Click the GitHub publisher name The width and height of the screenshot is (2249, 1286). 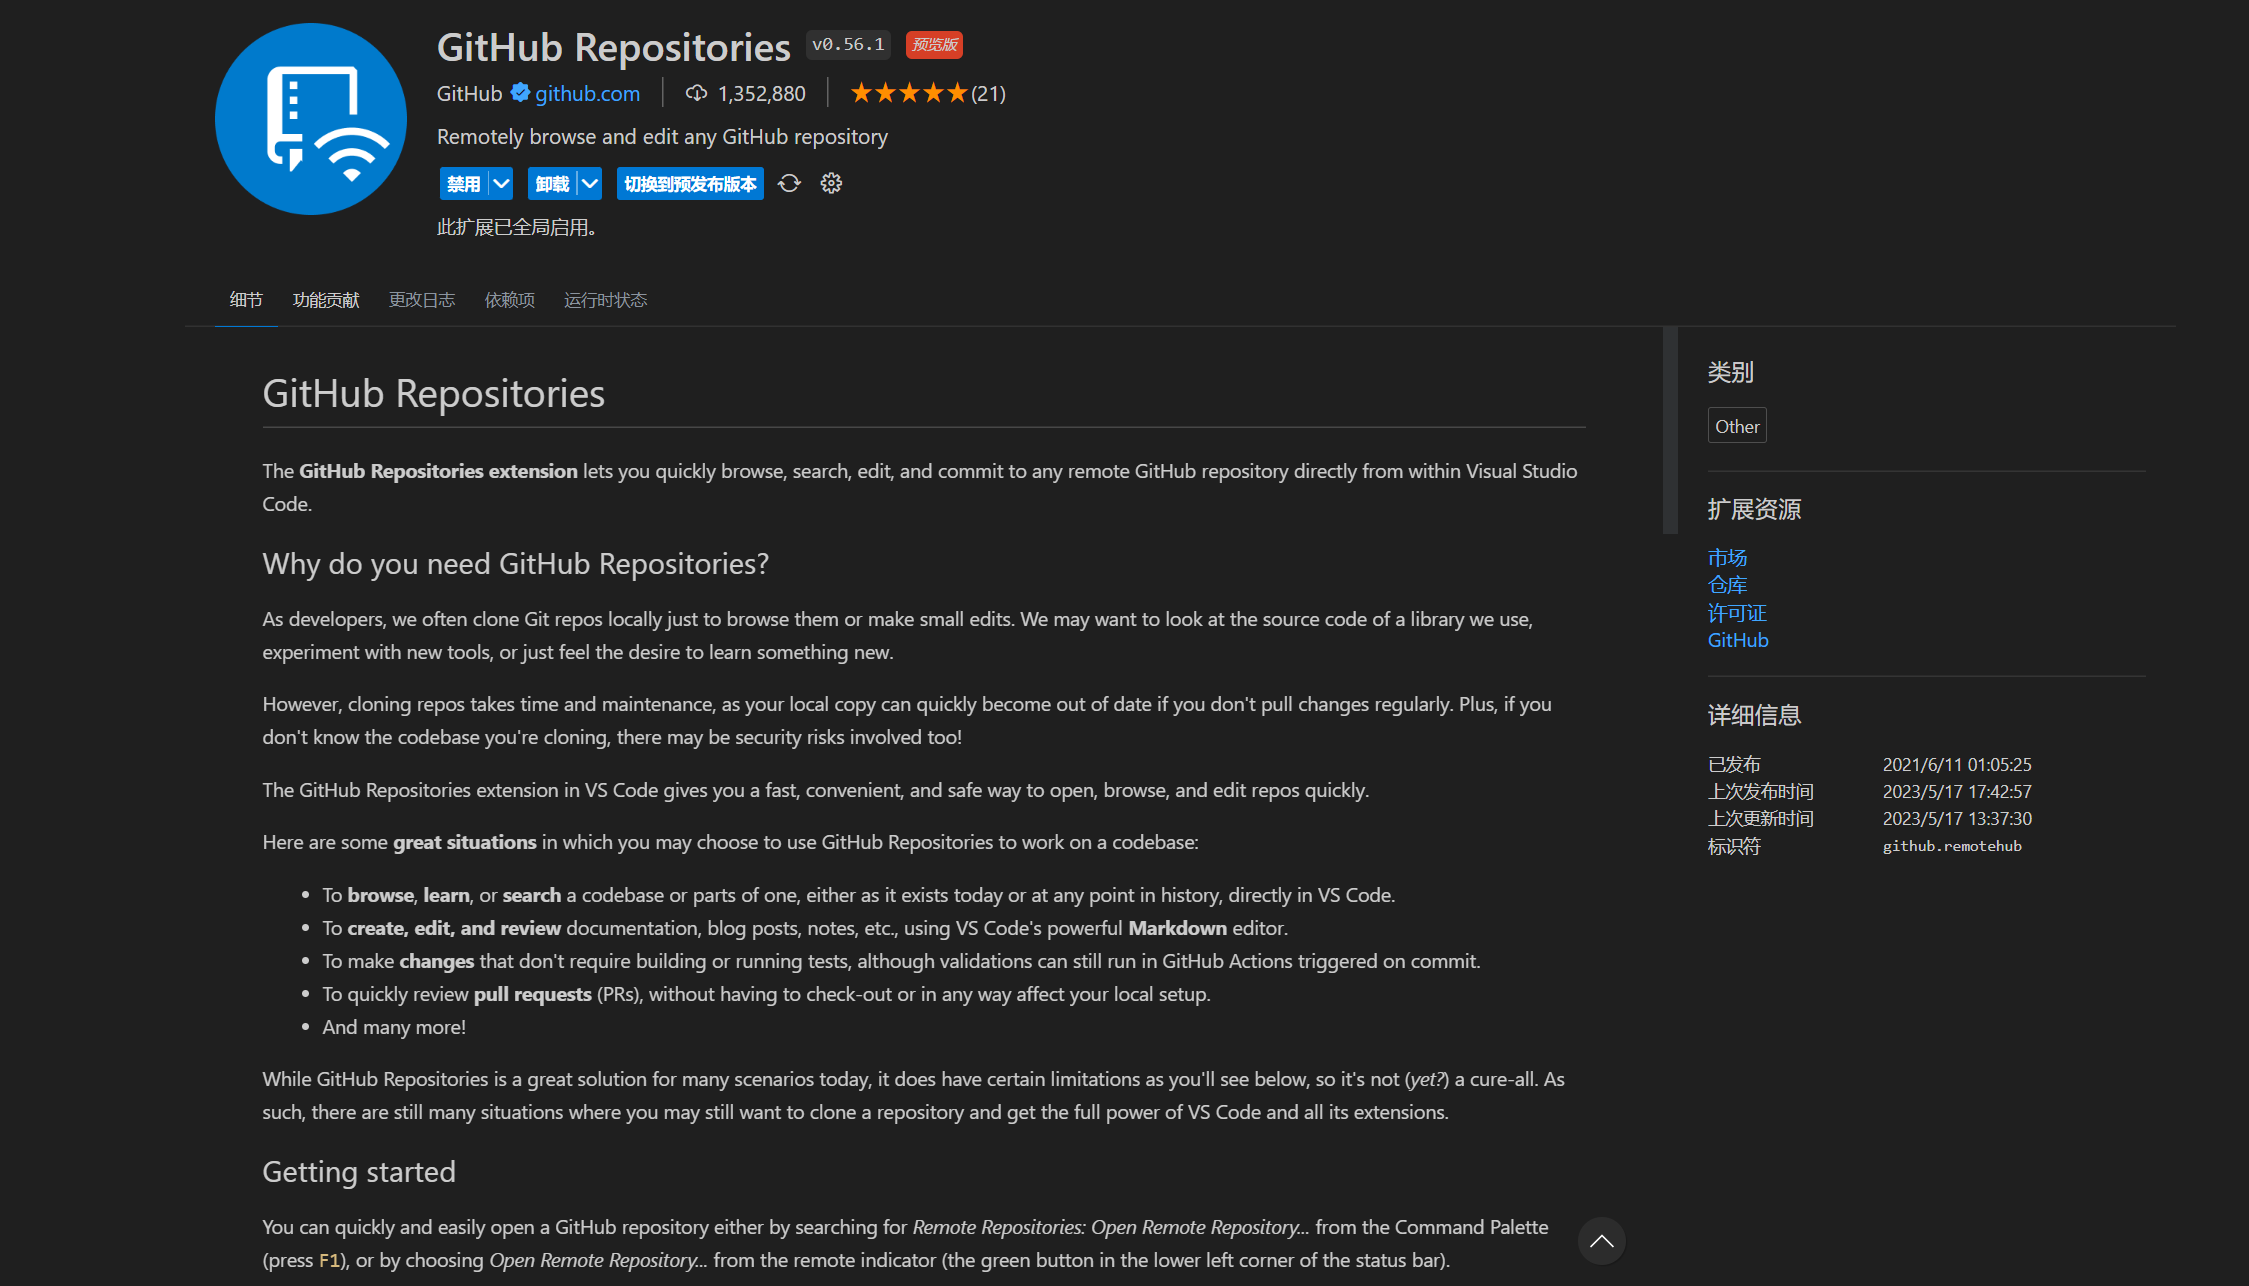coord(469,93)
